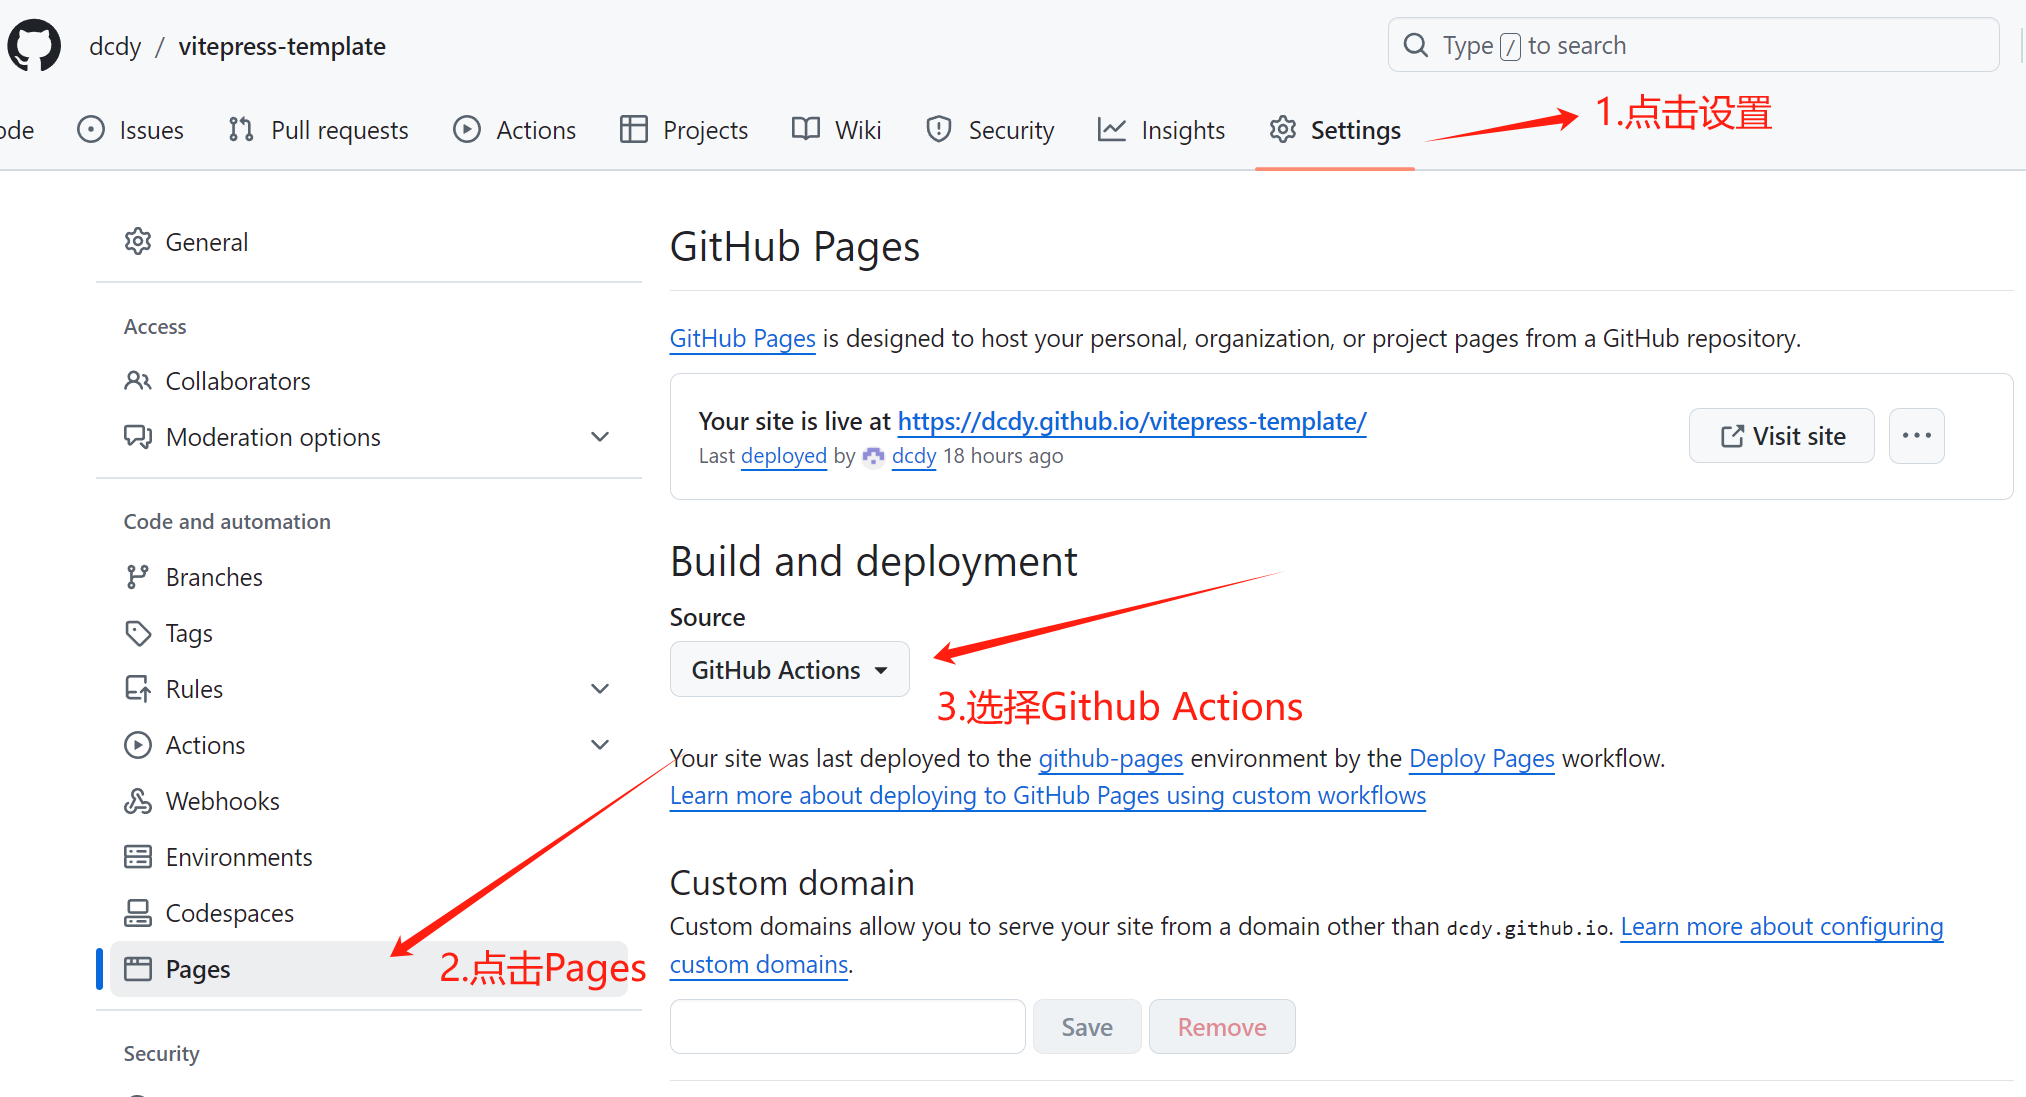2026x1097 pixels.
Task: Click the Webhooks icon
Action: pyautogui.click(x=138, y=801)
